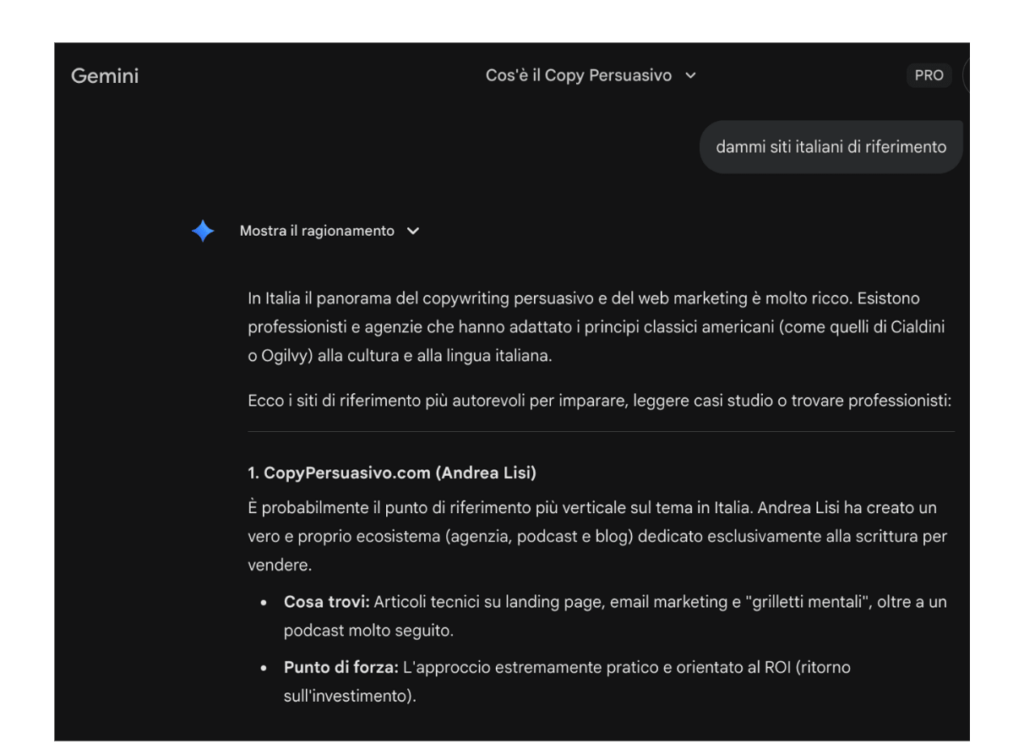Expand "Mostra il ragionamento"
Screen dimensions: 1024x749
316,231
